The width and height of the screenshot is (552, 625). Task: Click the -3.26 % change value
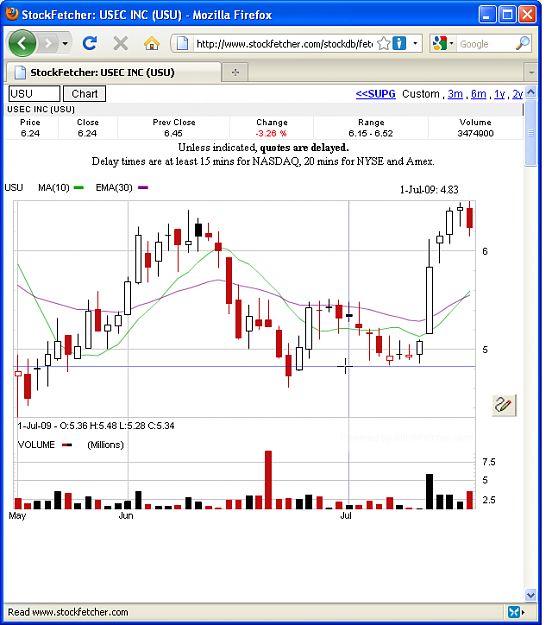(x=271, y=134)
